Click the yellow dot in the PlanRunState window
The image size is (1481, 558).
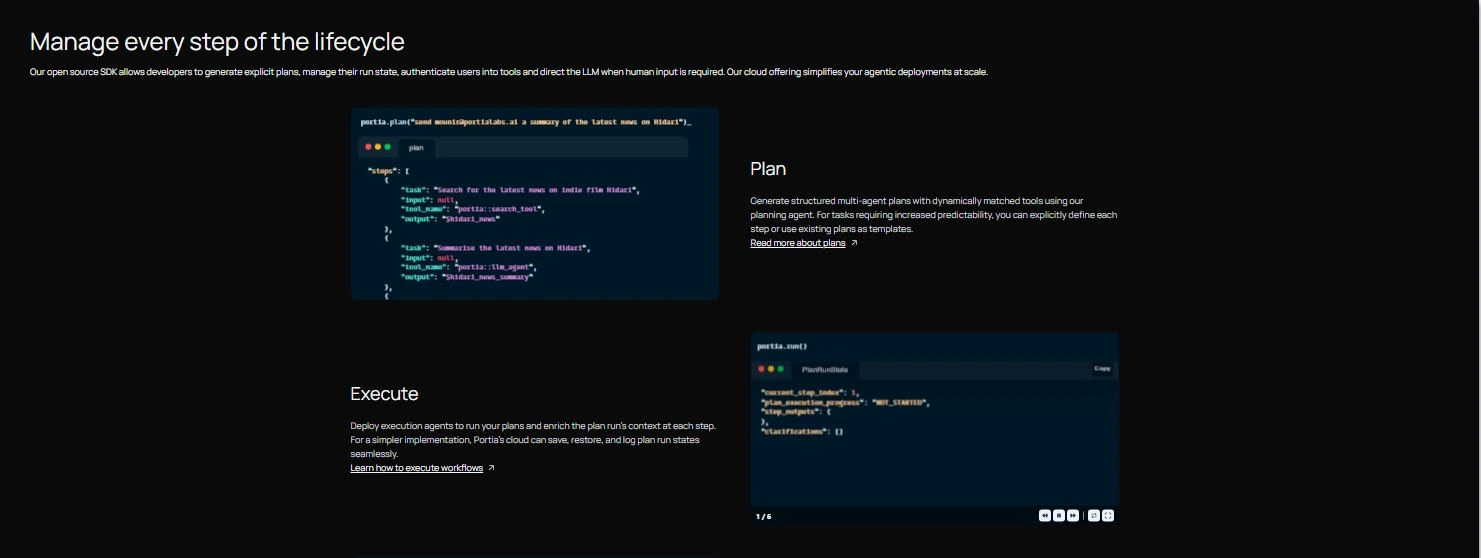click(x=771, y=369)
